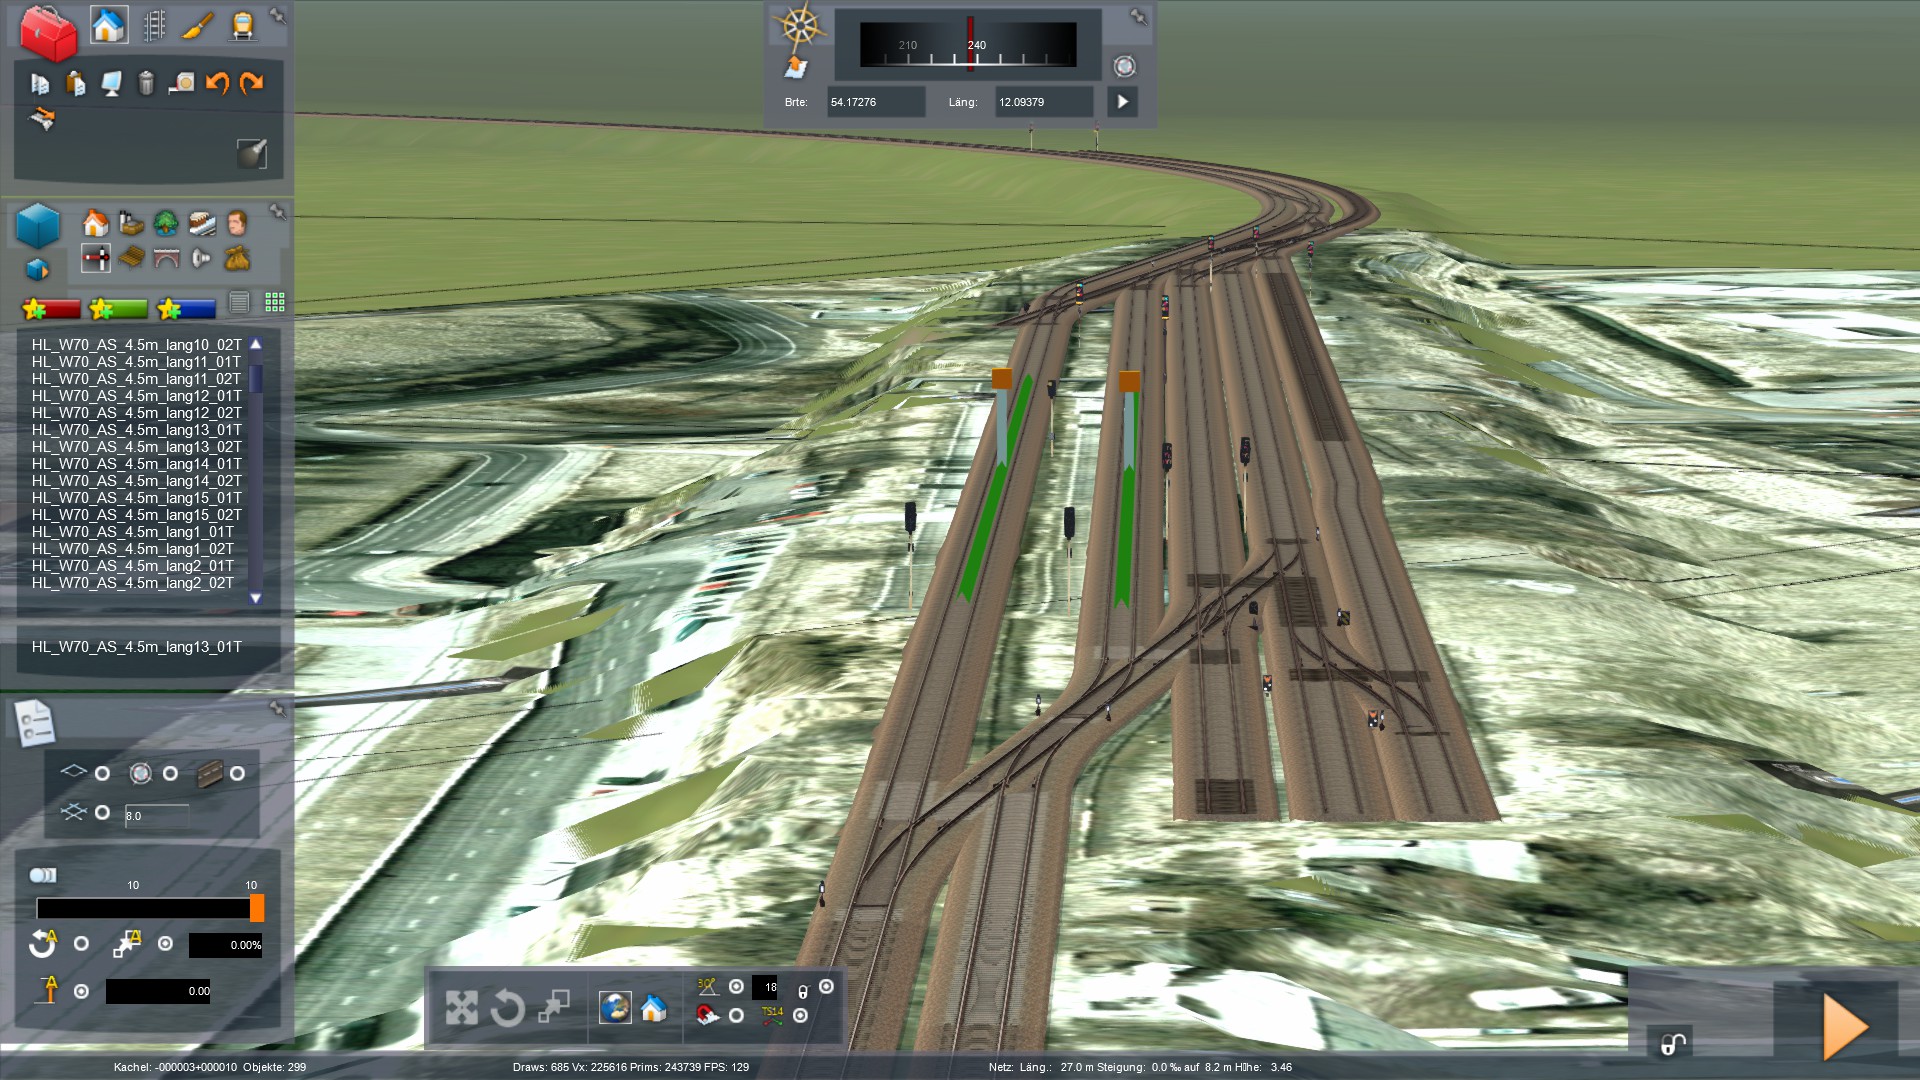This screenshot has height=1080, width=1920.
Task: Click the measuring tape tool icon
Action: click(x=180, y=83)
